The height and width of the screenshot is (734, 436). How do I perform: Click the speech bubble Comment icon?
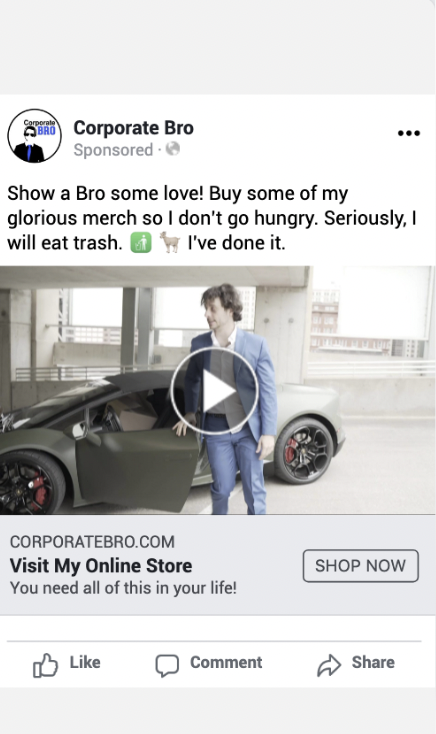coord(167,665)
